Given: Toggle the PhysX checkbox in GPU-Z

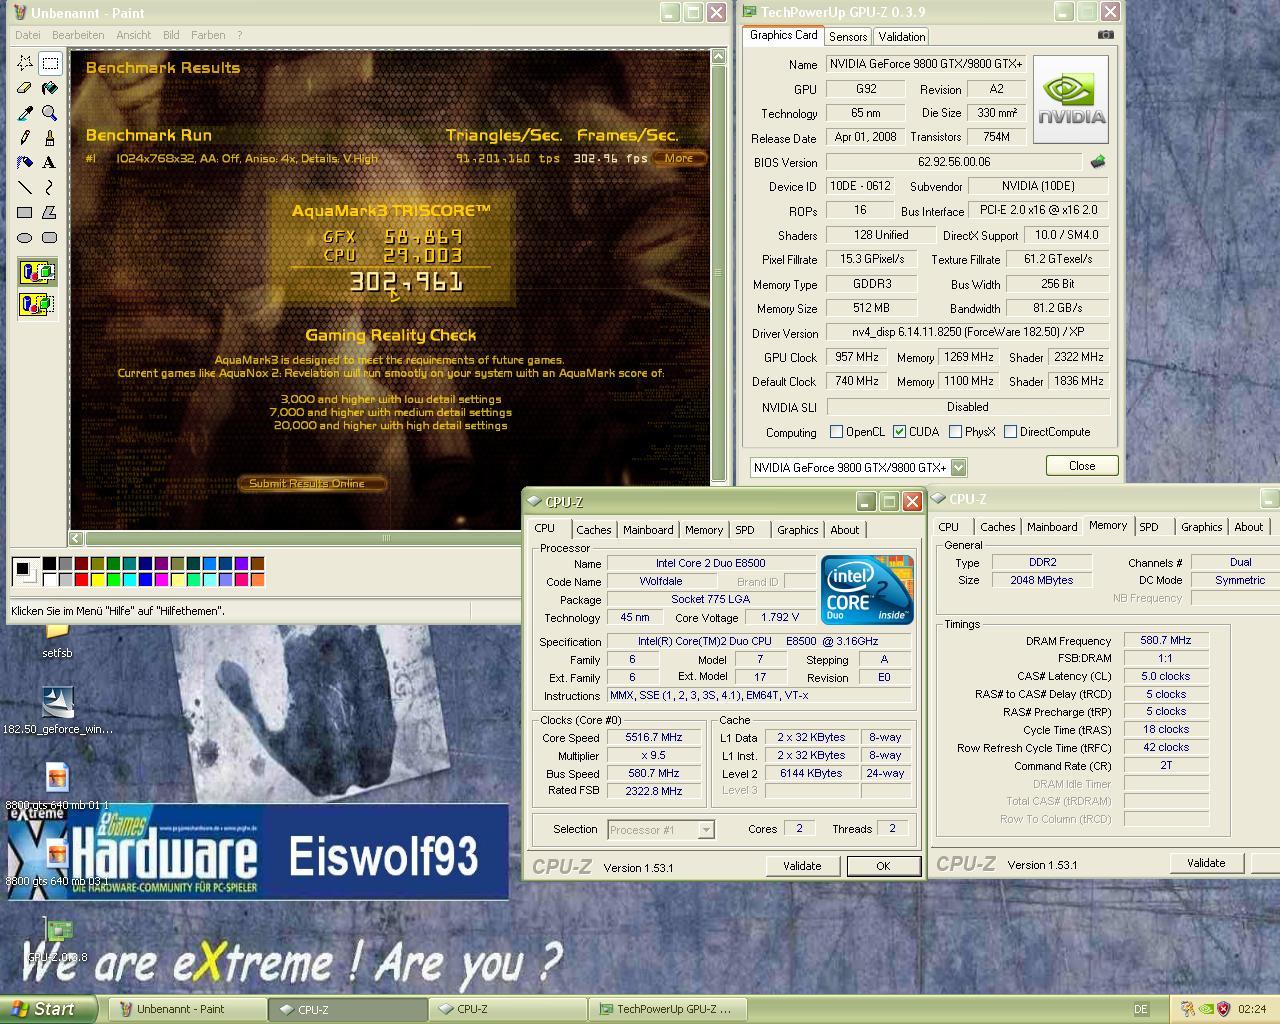Looking at the screenshot, I should [x=956, y=432].
